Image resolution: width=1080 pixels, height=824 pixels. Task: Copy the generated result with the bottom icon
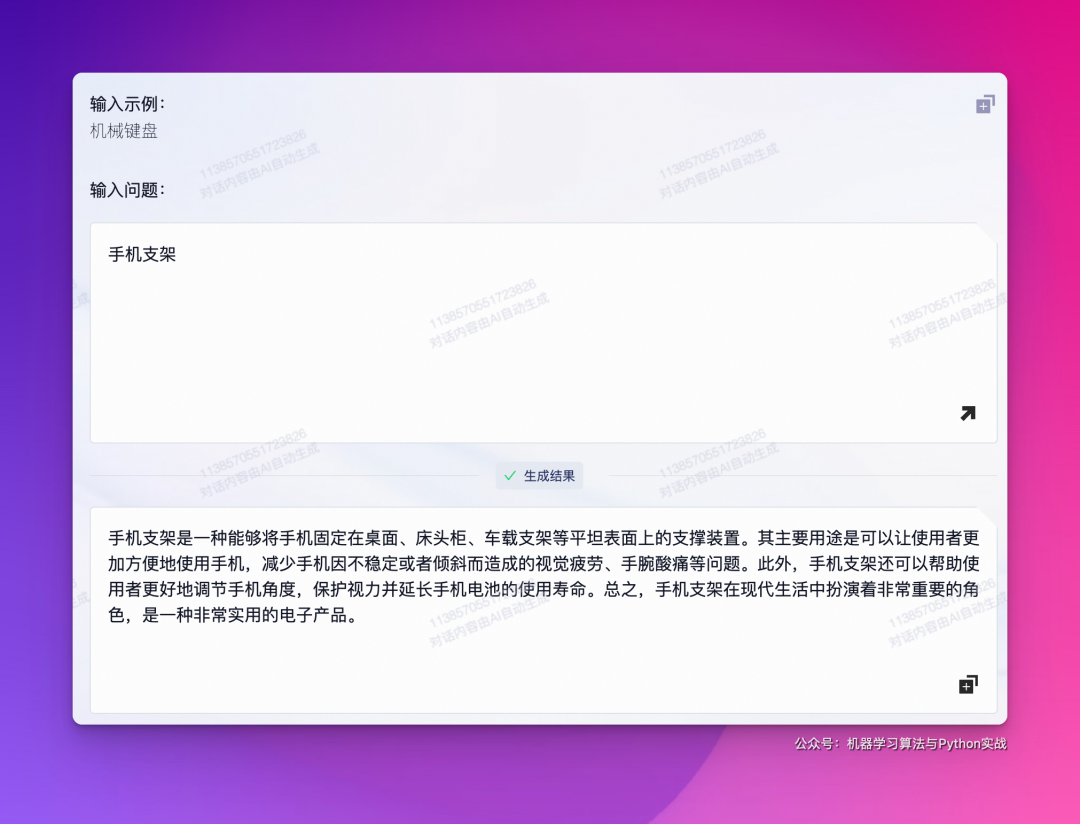point(968,684)
